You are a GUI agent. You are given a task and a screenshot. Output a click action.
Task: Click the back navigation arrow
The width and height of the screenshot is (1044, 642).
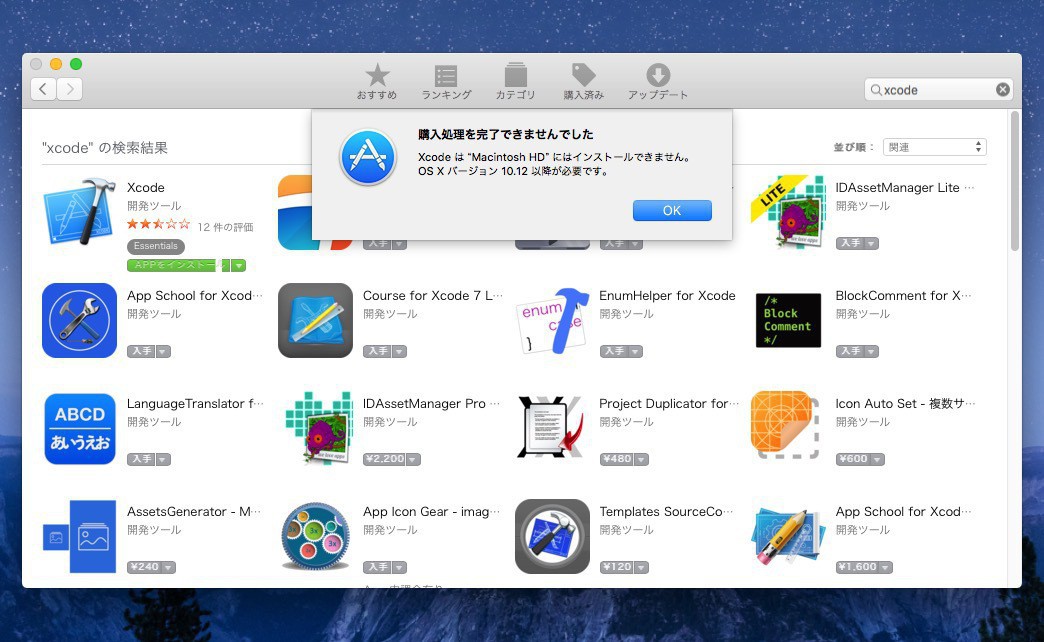(43, 89)
